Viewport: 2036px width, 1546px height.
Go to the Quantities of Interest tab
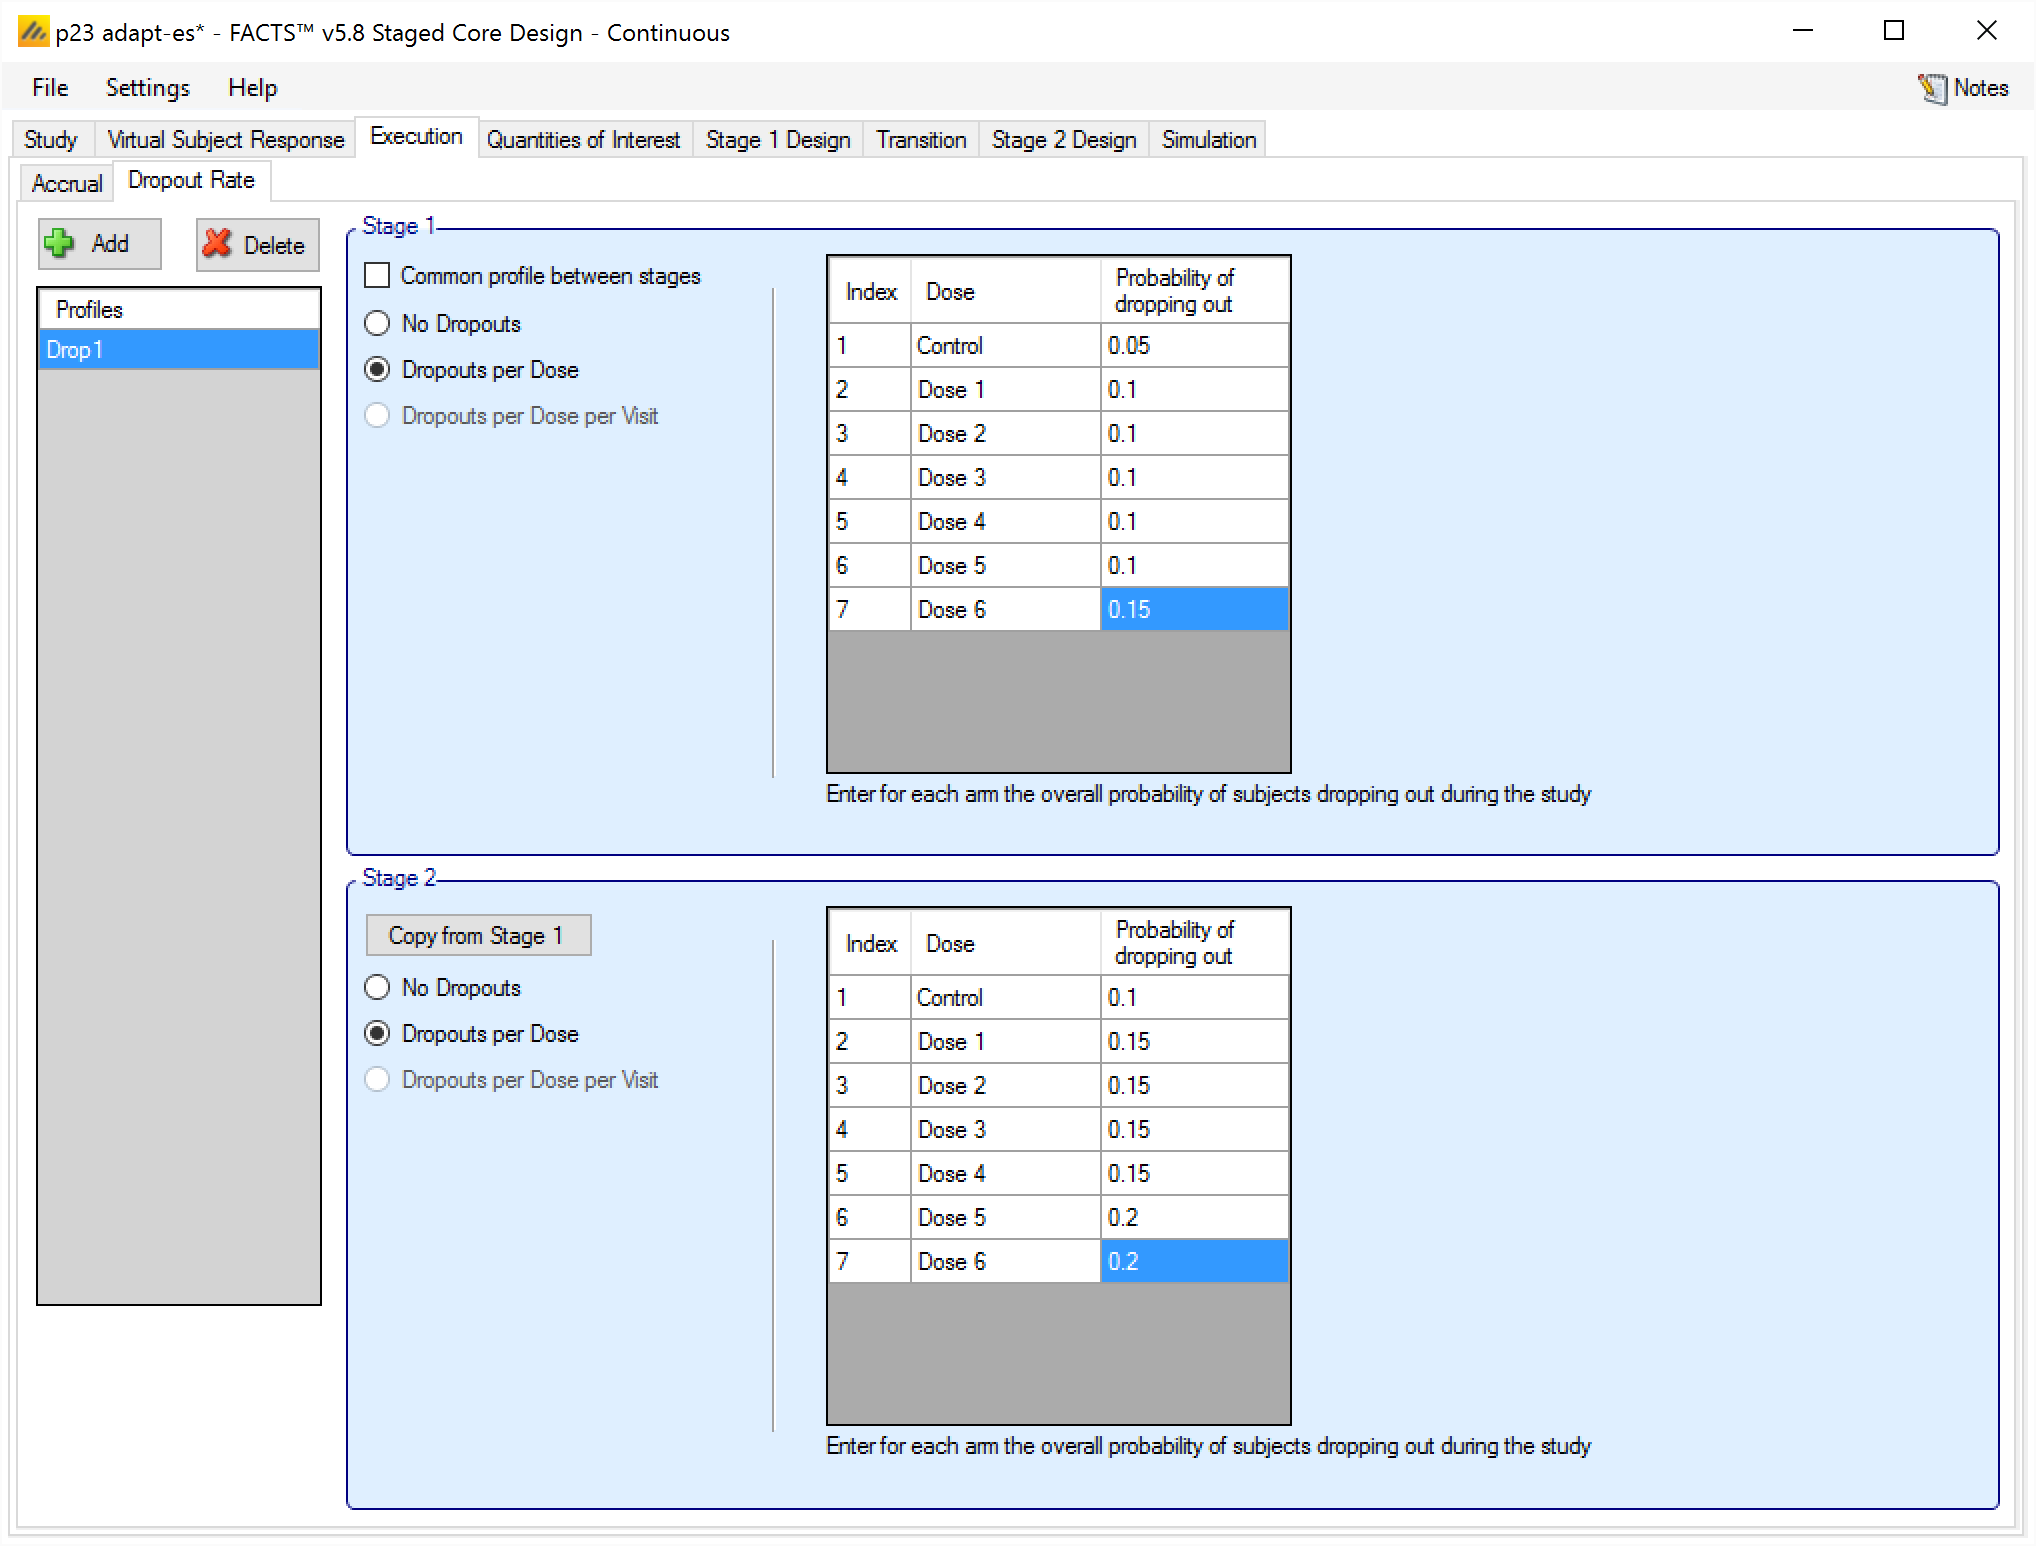tap(583, 140)
